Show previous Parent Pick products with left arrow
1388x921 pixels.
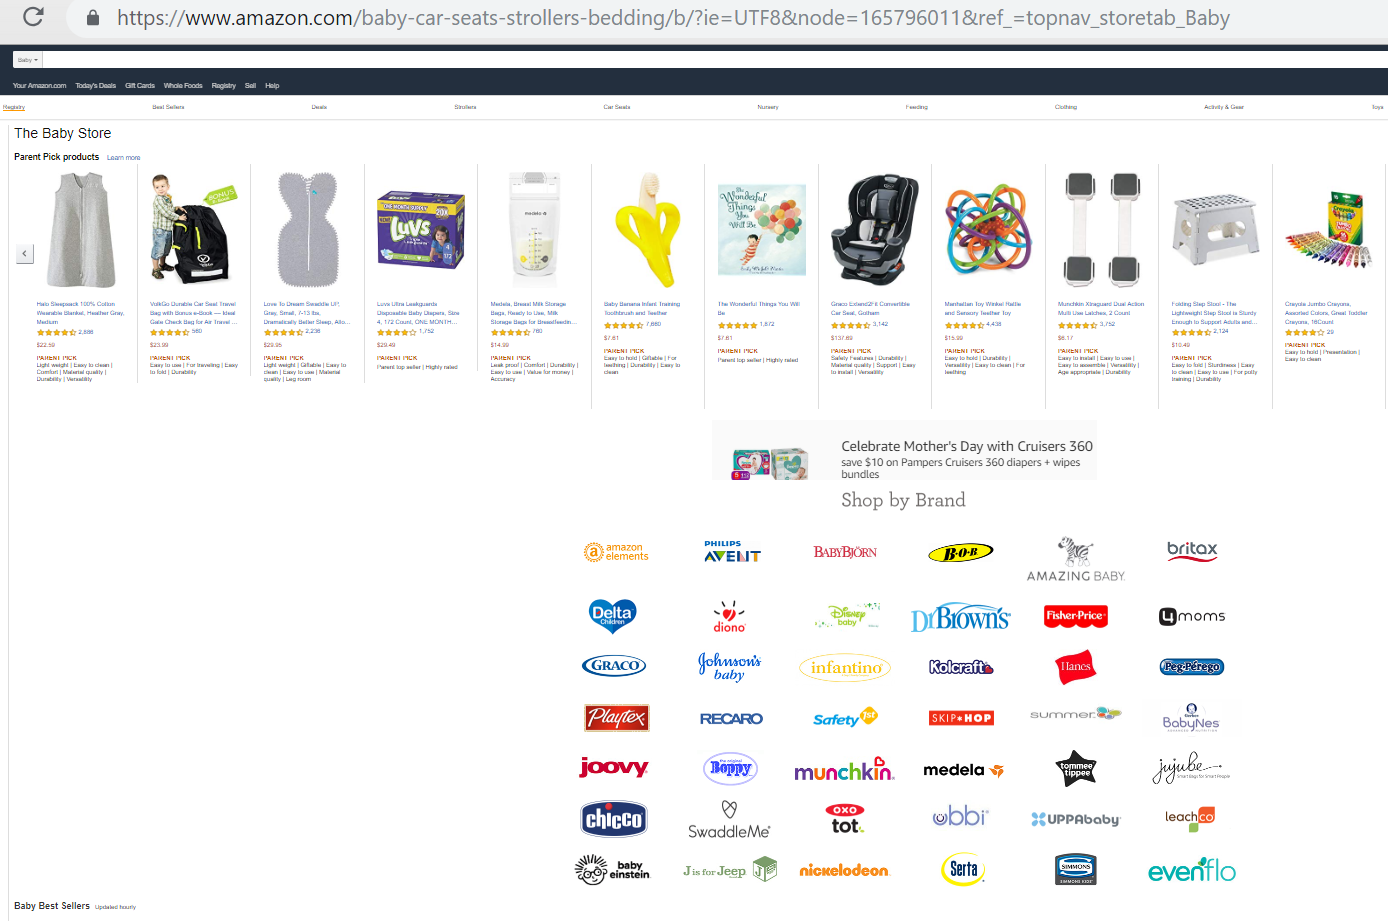coord(24,254)
